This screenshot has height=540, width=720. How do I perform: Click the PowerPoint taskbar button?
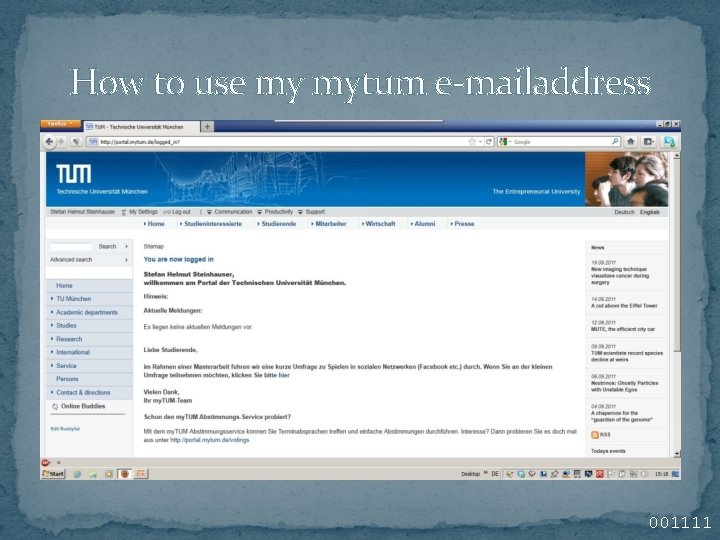click(x=141, y=473)
